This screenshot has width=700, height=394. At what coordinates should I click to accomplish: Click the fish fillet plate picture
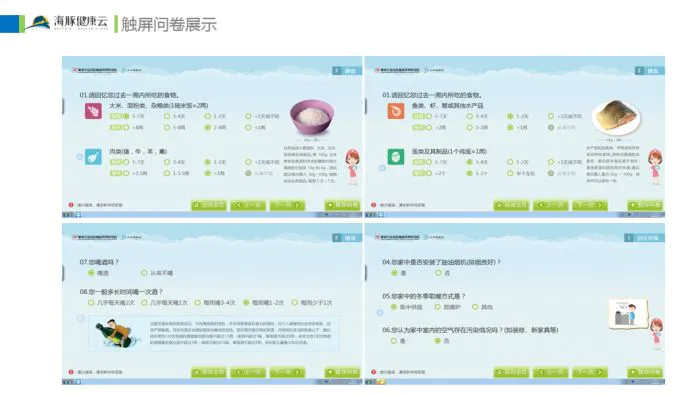point(617,118)
